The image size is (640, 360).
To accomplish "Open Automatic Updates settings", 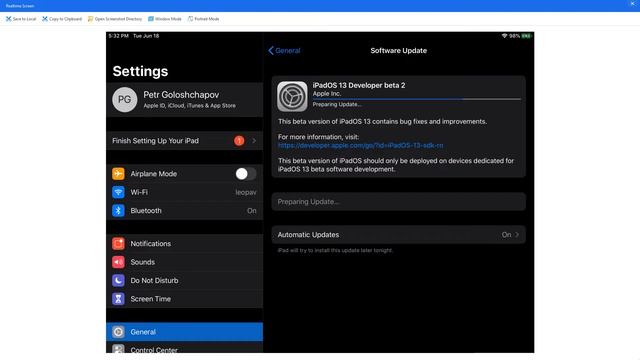I will (399, 235).
